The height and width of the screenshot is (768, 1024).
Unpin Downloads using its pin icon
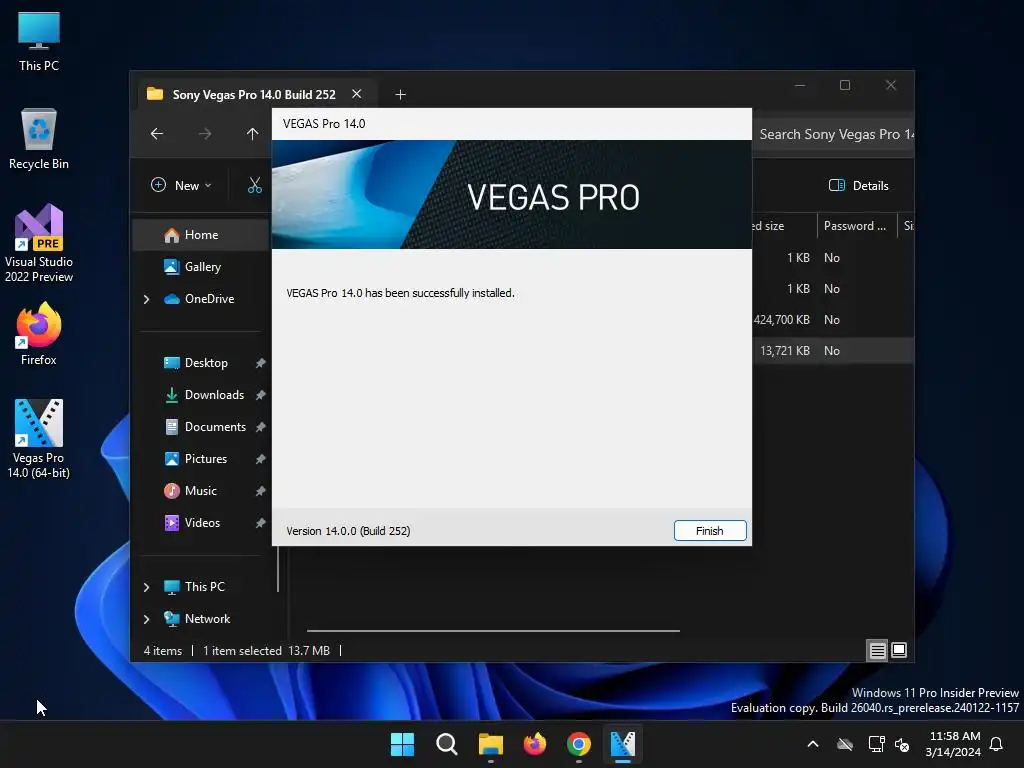pos(261,395)
